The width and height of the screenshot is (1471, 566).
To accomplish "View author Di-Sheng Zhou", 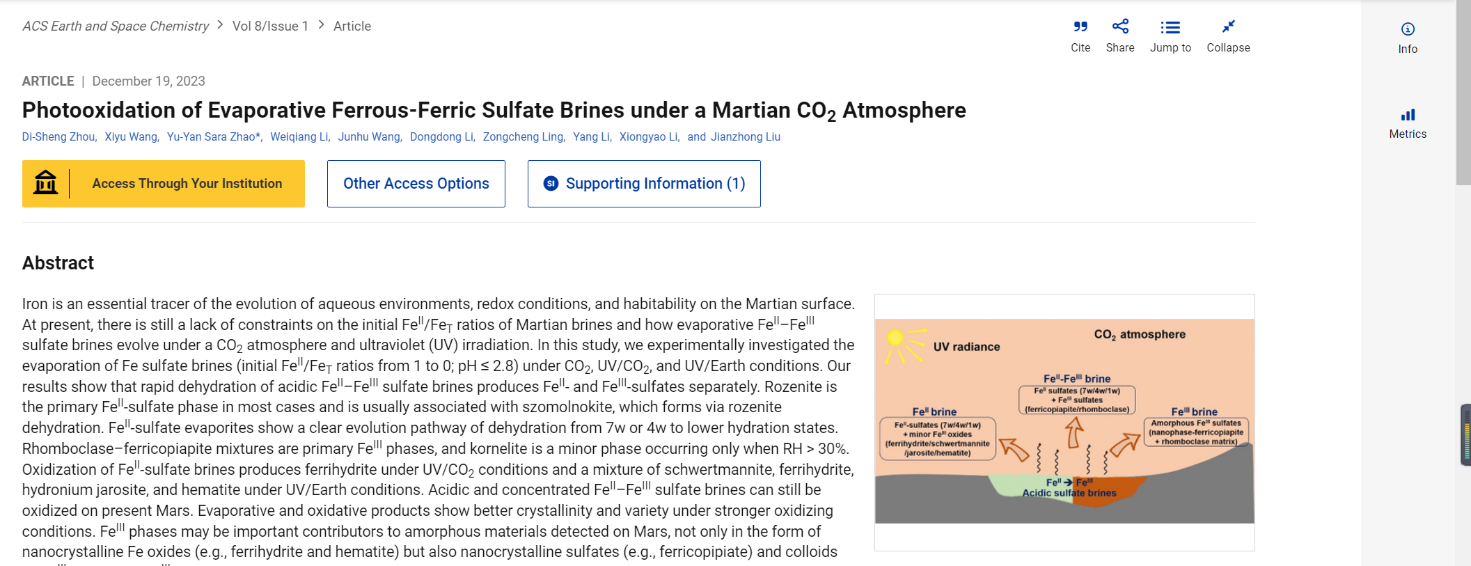I will click(58, 137).
